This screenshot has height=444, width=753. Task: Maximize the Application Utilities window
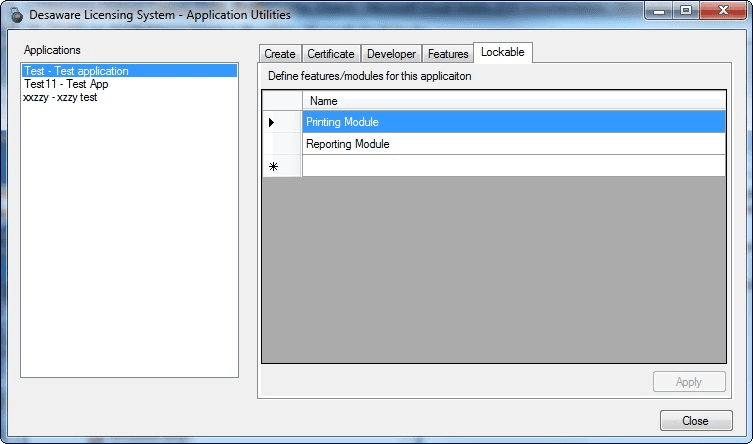(686, 11)
